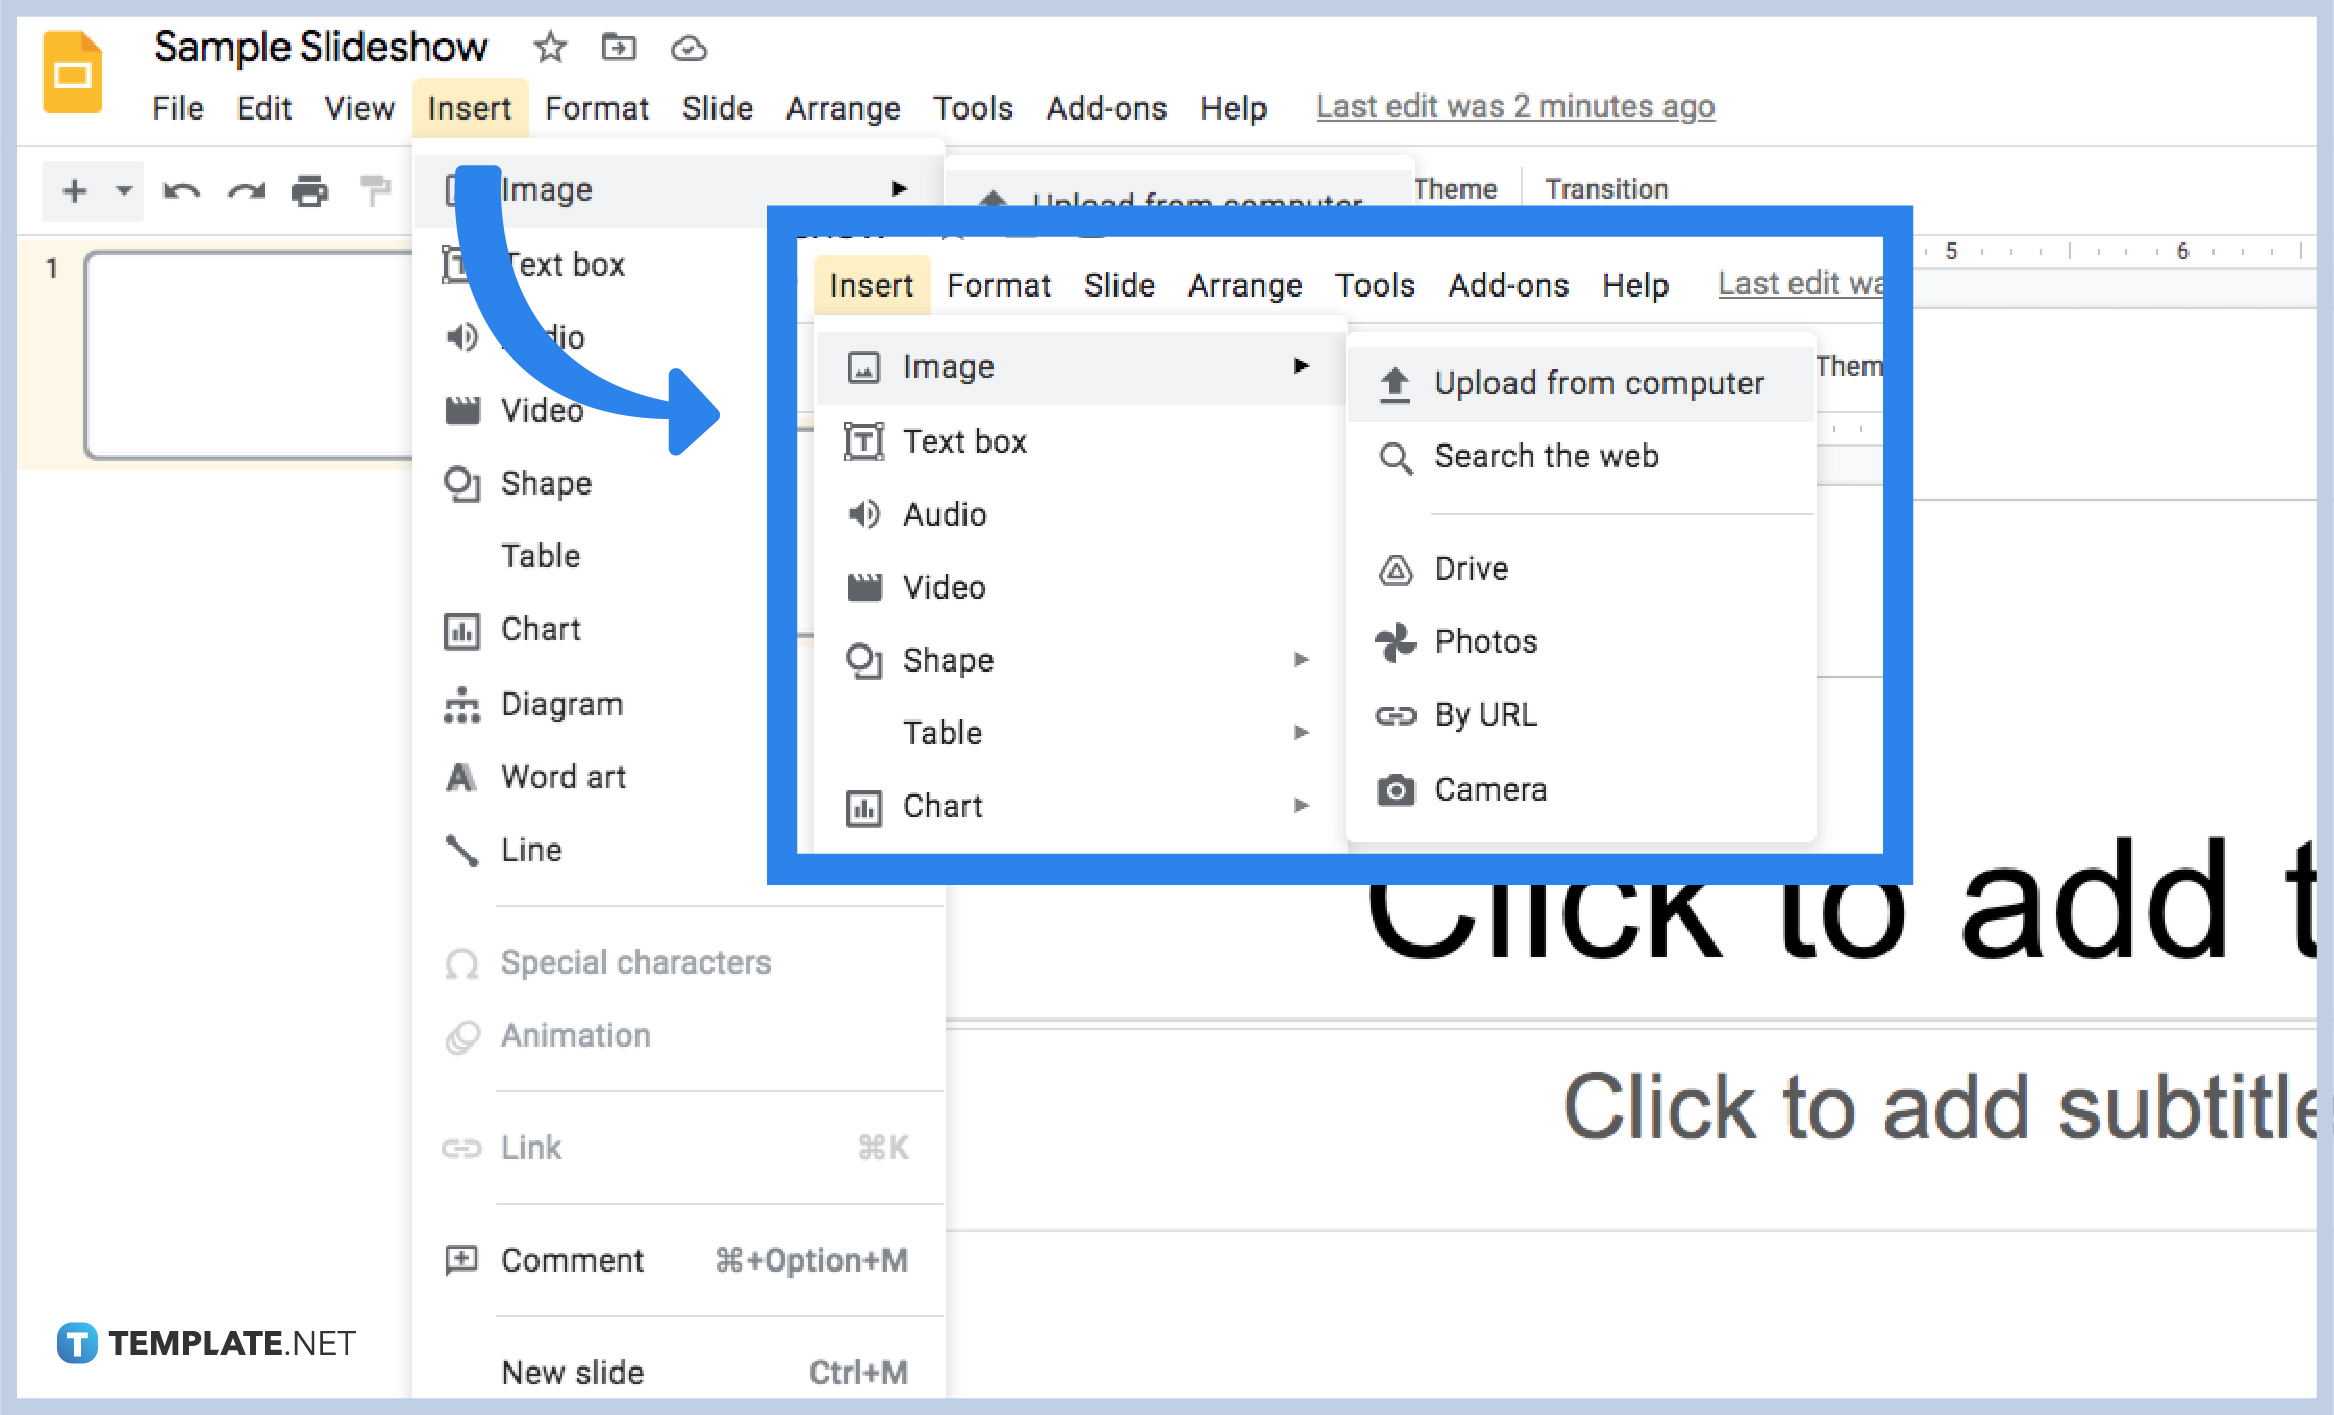
Task: Click the Google Slides logo icon
Action: click(x=71, y=70)
